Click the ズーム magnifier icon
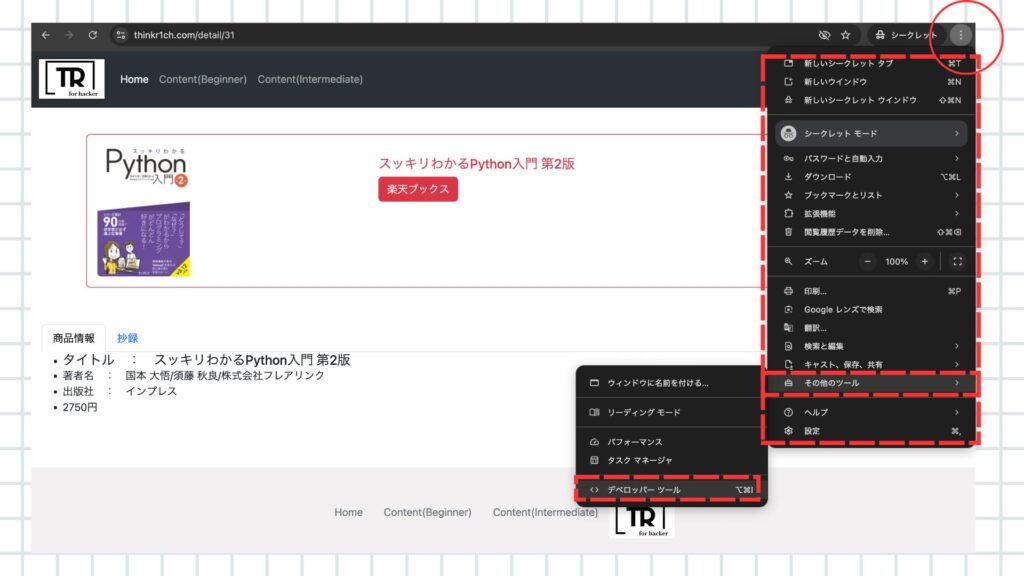The image size is (1024, 576). coord(788,261)
